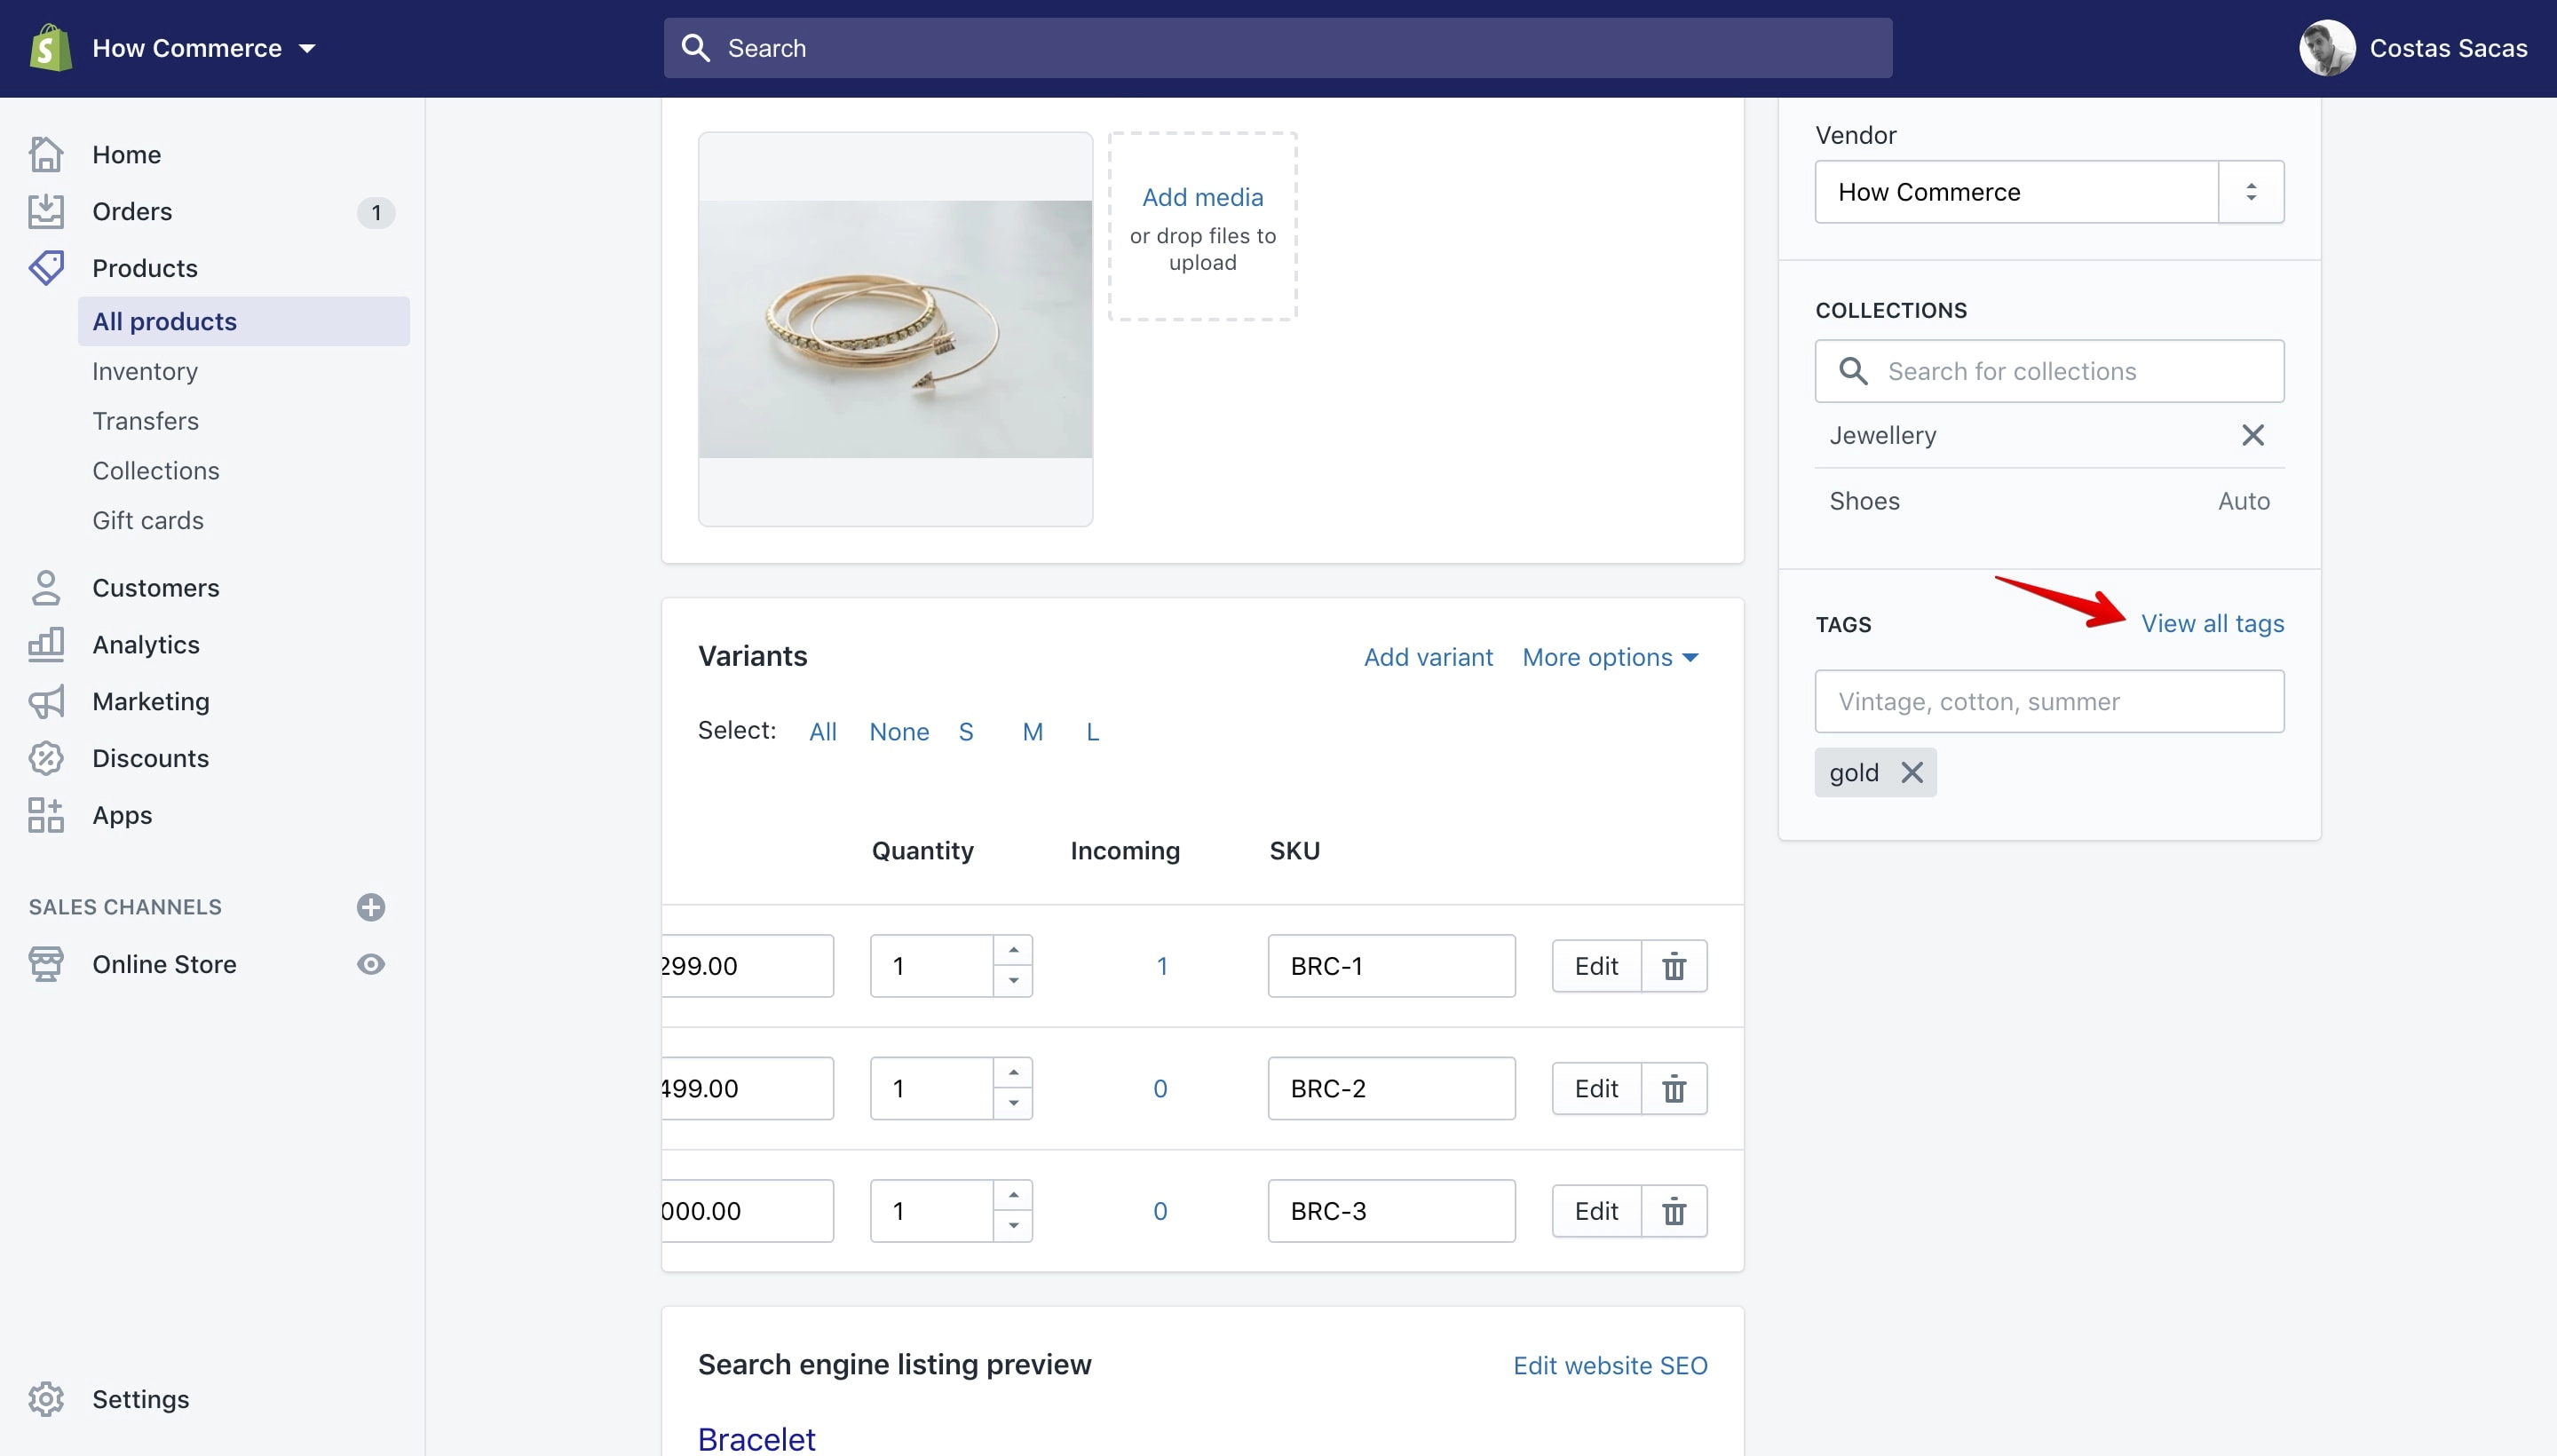Open the Vendor How Commerce dropdown
Screen dimensions: 2557x1456
[x=2049, y=192]
